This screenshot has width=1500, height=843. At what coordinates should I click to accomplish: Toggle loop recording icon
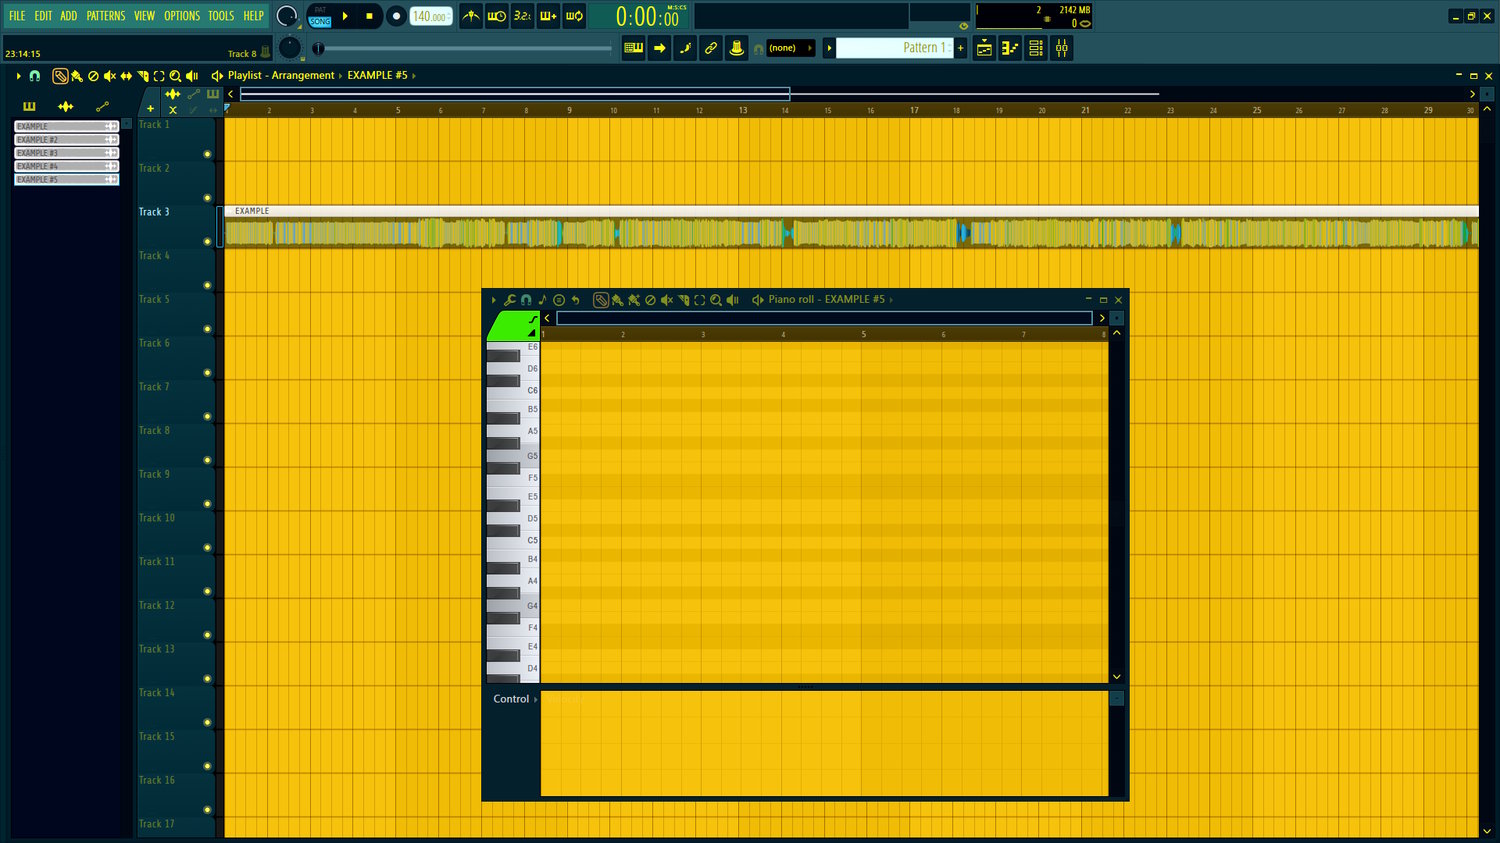574,16
